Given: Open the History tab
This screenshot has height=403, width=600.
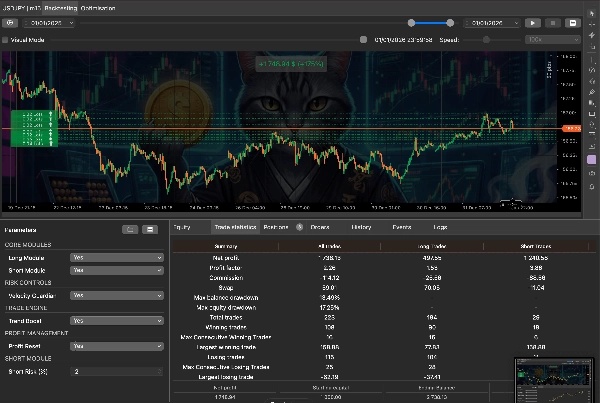Looking at the screenshot, I should pyautogui.click(x=361, y=227).
